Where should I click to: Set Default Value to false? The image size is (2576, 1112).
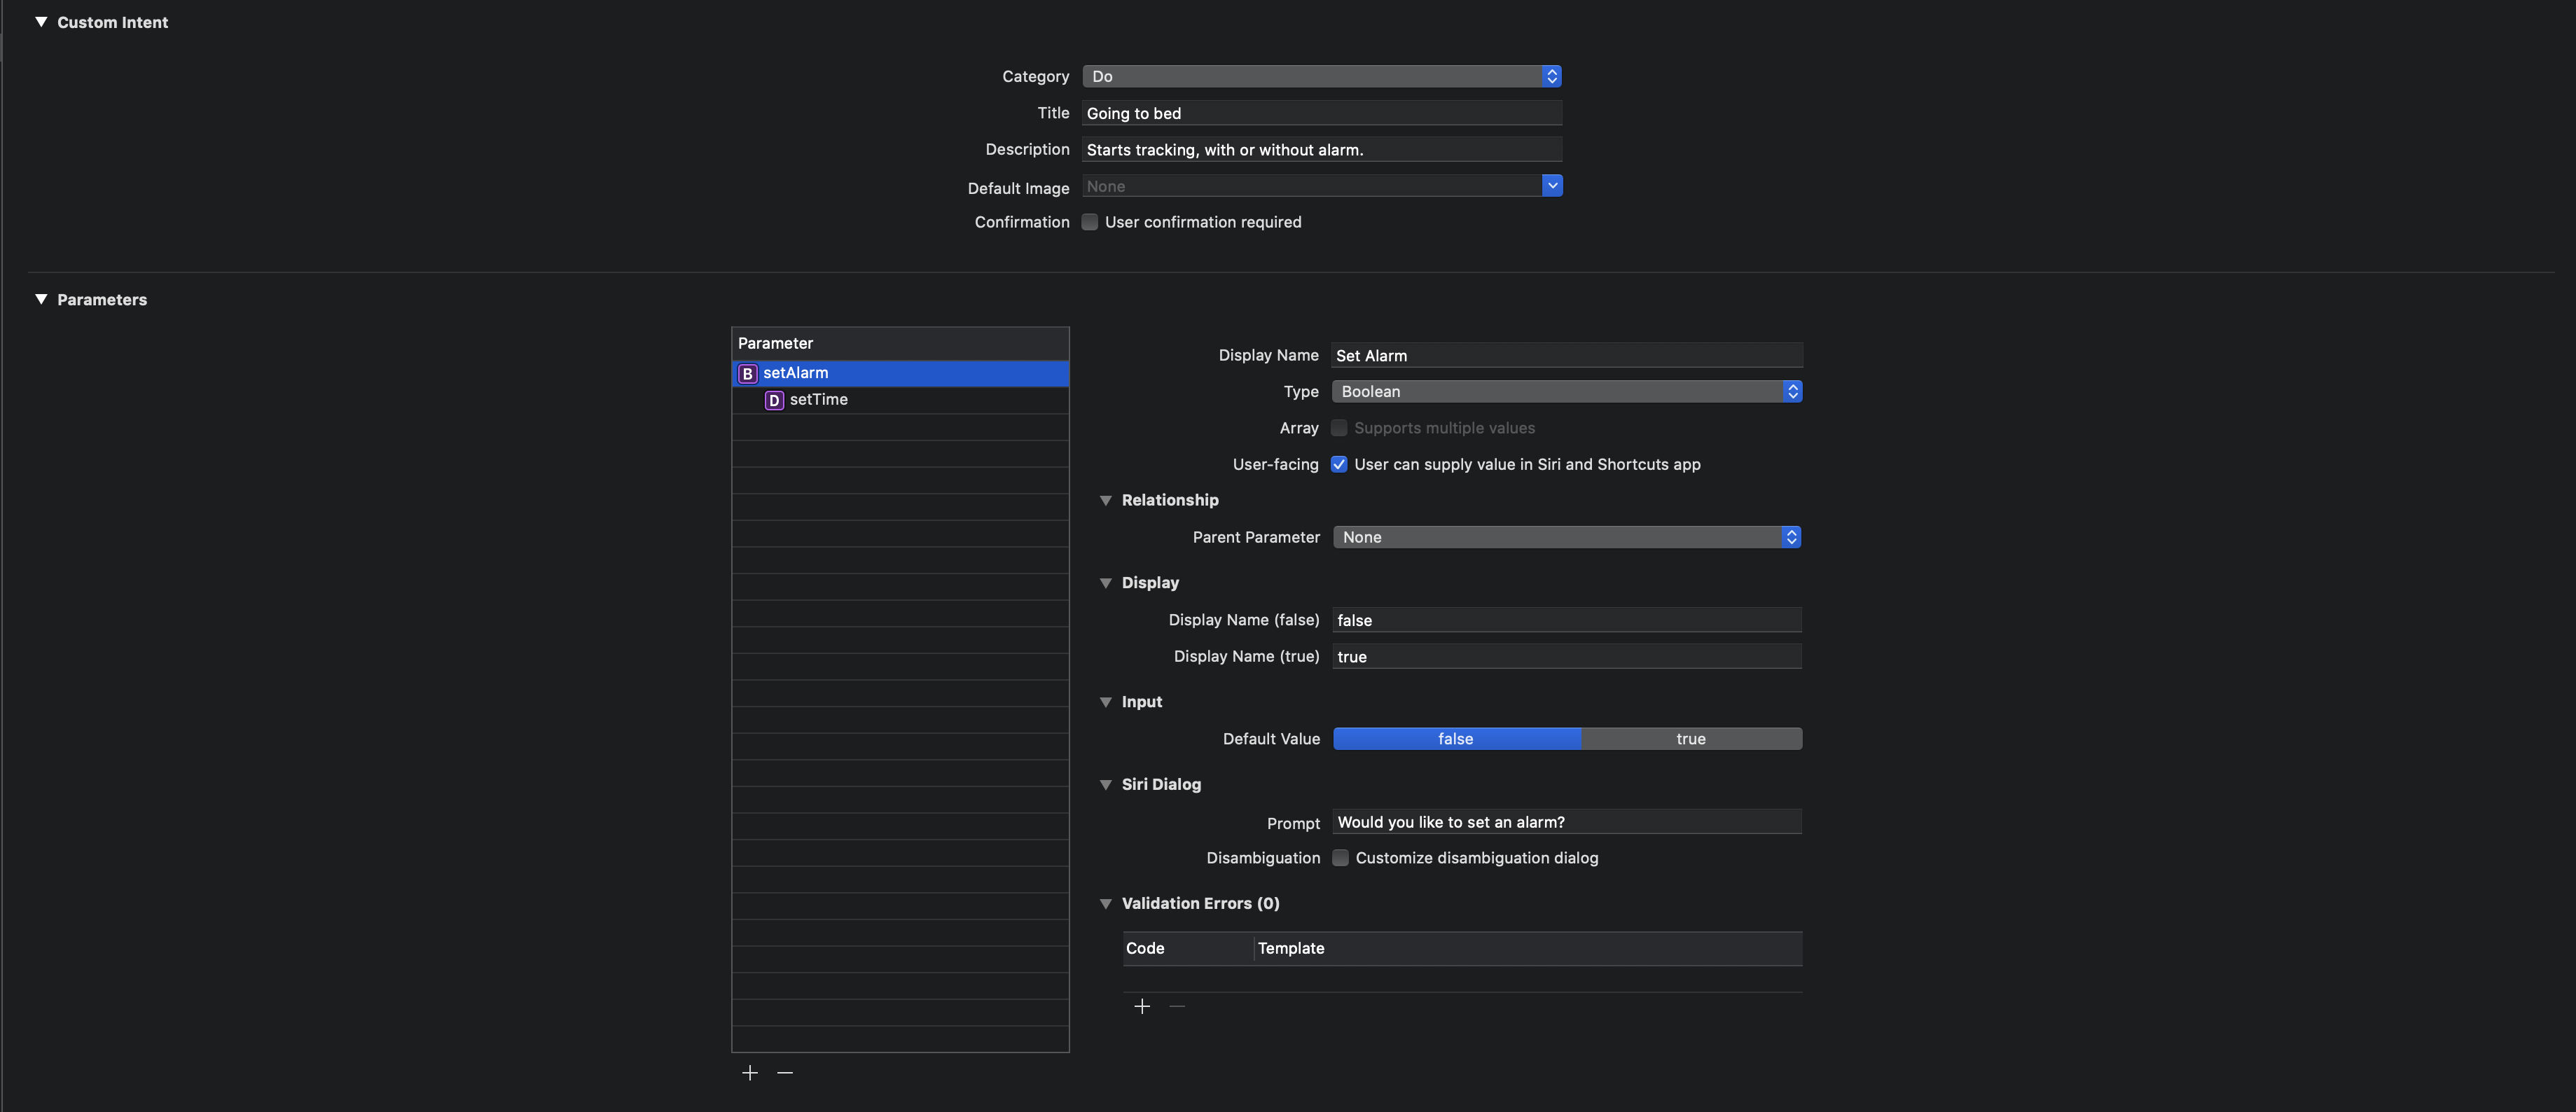tap(1456, 739)
